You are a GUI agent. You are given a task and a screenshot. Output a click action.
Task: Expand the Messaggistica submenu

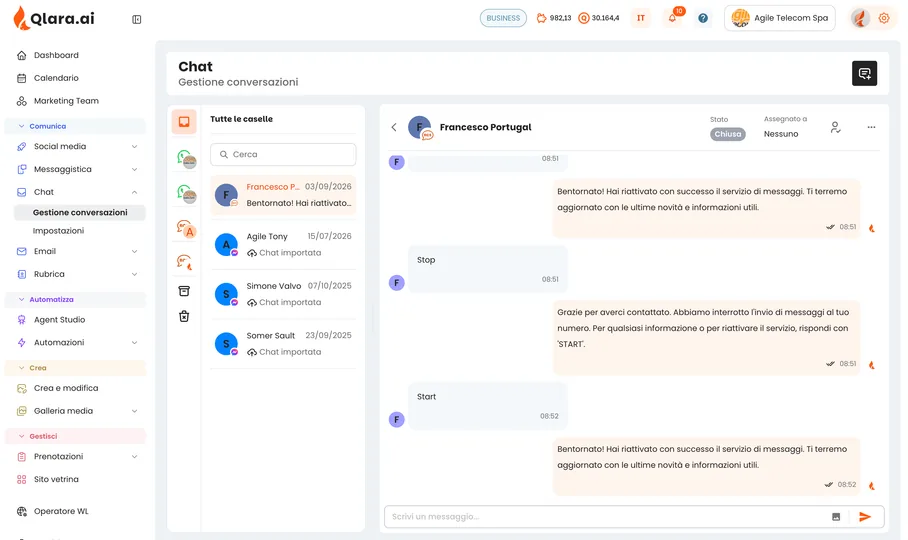pos(134,169)
